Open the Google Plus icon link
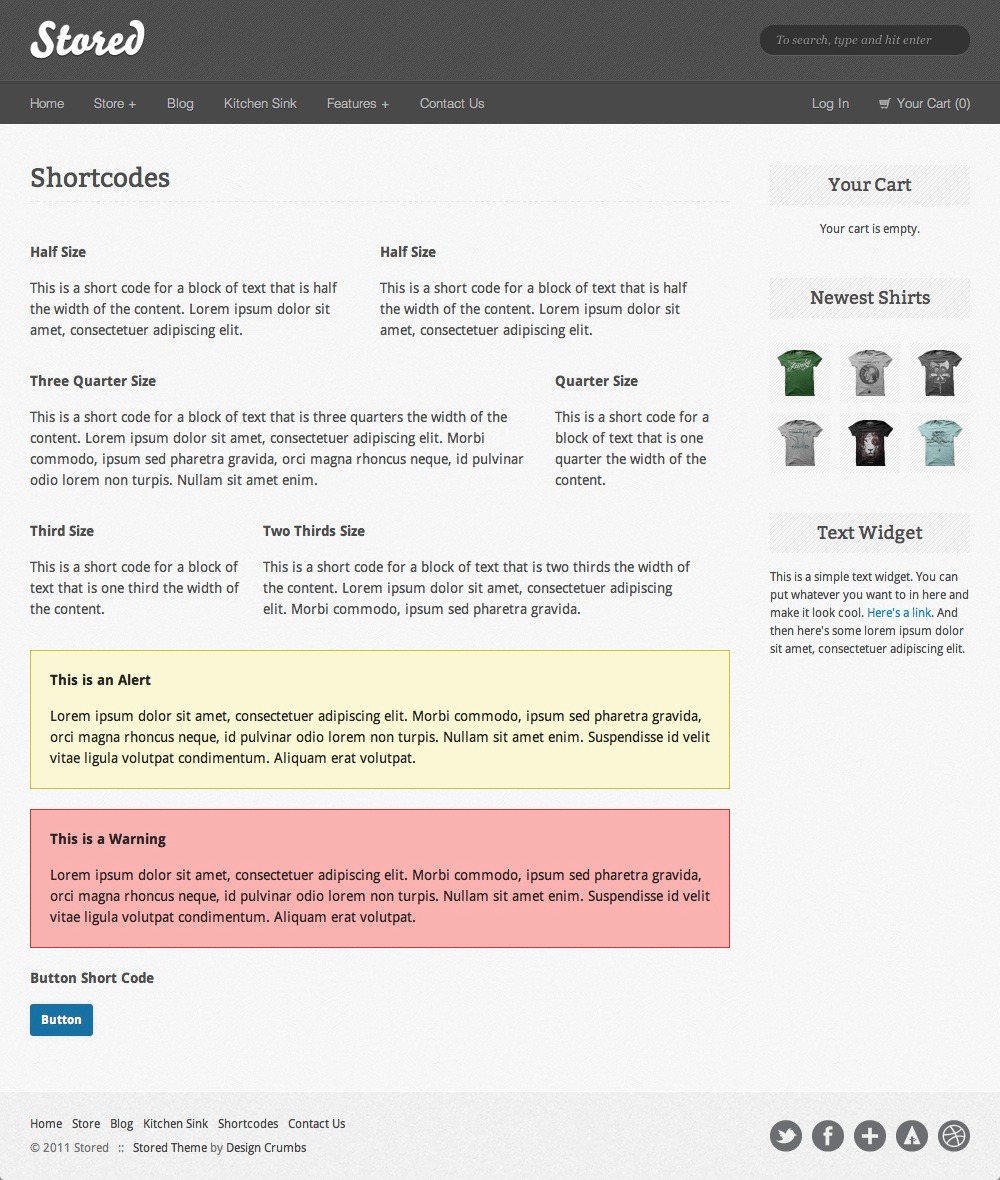The height and width of the screenshot is (1180, 1000). point(870,1136)
